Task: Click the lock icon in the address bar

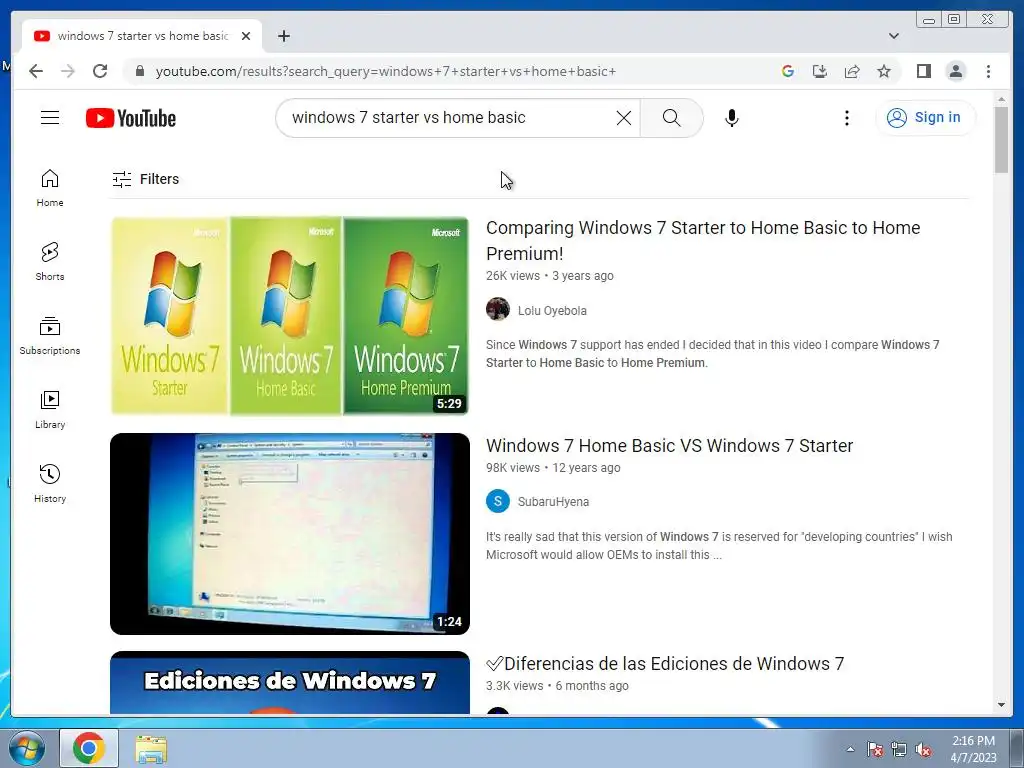Action: pos(139,71)
